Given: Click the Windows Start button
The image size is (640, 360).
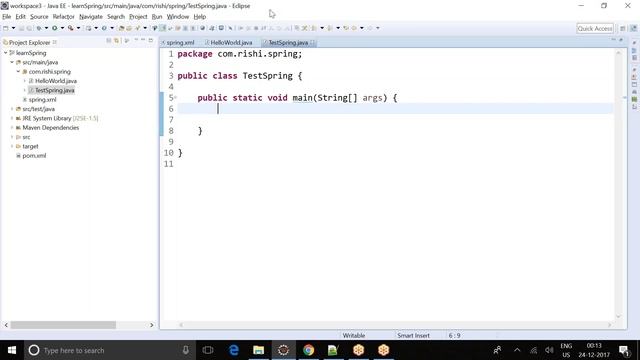Looking at the screenshot, I should 12,350.
